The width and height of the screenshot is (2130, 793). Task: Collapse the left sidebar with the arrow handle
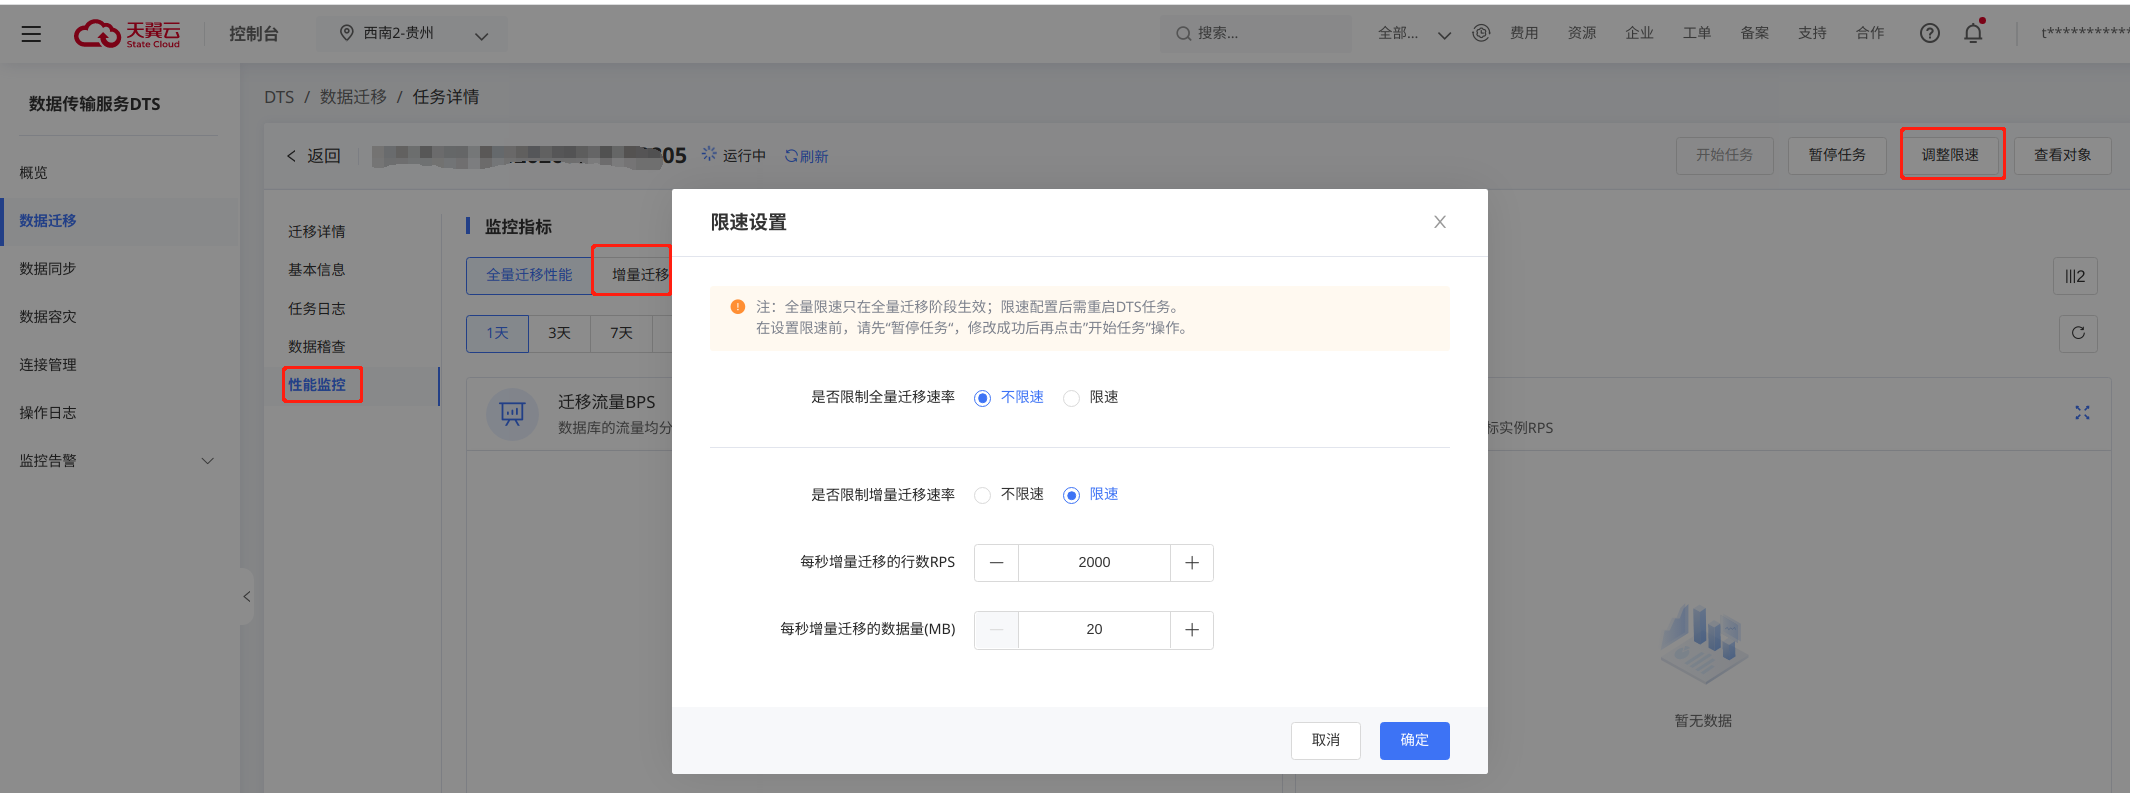pos(246,597)
